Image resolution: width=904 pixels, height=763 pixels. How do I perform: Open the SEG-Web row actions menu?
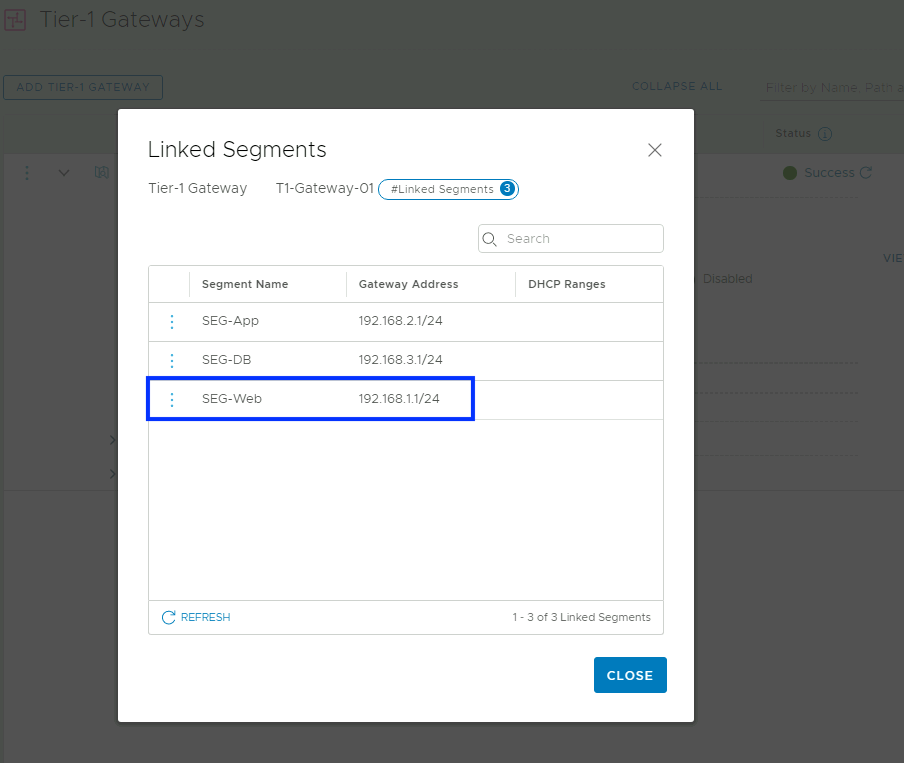coord(171,399)
